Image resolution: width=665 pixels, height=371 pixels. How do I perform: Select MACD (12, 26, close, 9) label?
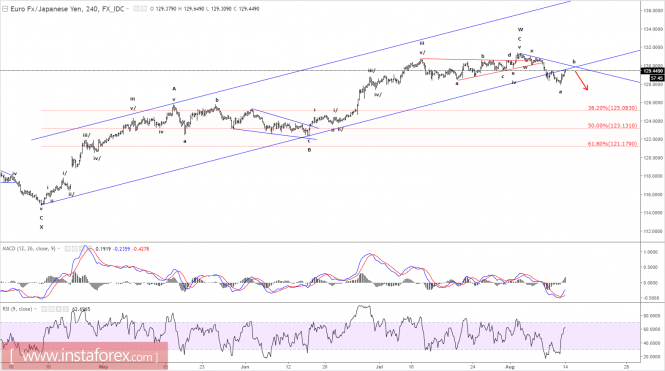click(x=29, y=248)
